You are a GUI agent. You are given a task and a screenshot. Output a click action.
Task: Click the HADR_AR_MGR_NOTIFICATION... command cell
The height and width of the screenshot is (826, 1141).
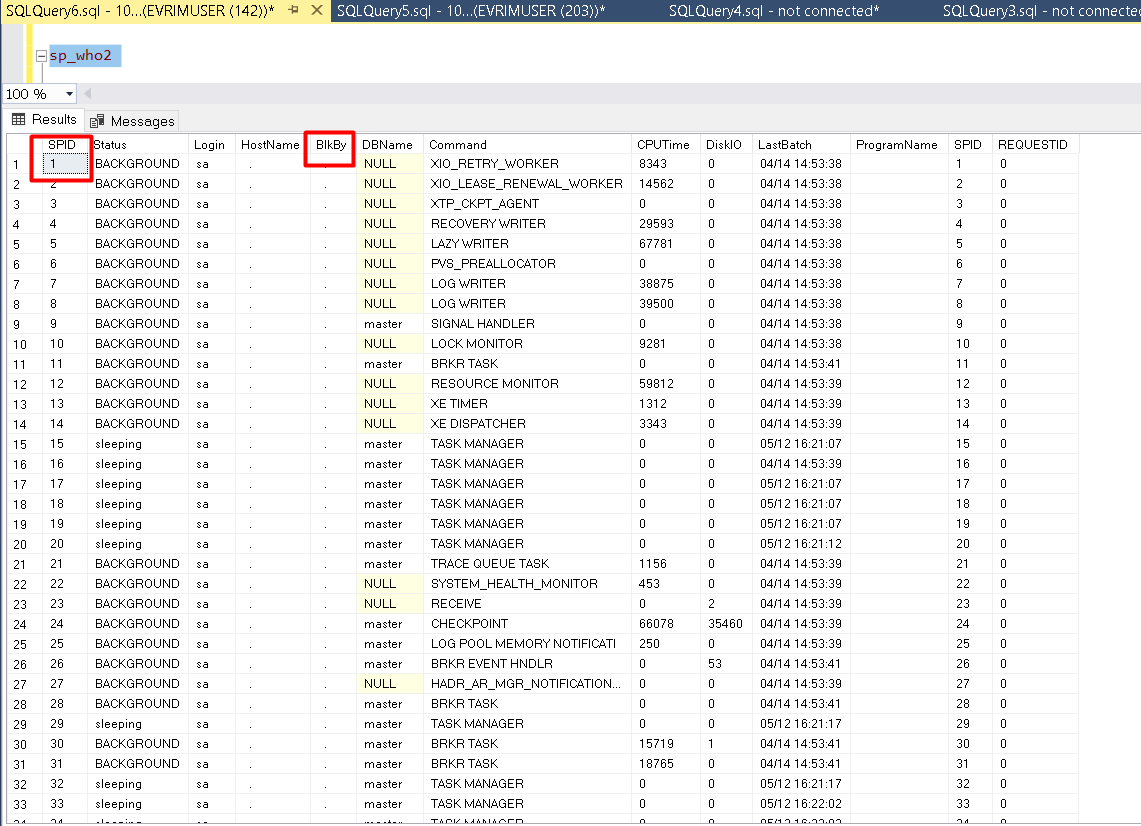(x=525, y=684)
